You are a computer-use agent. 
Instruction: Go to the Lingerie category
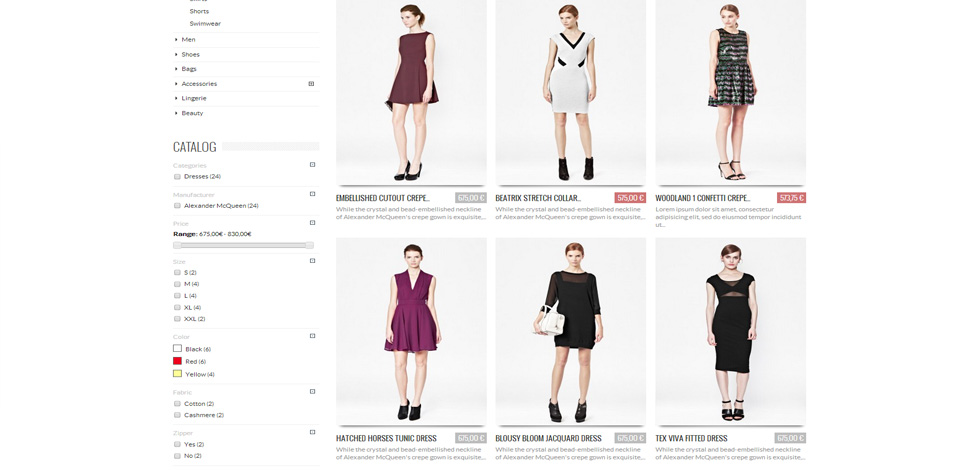pyautogui.click(x=194, y=98)
